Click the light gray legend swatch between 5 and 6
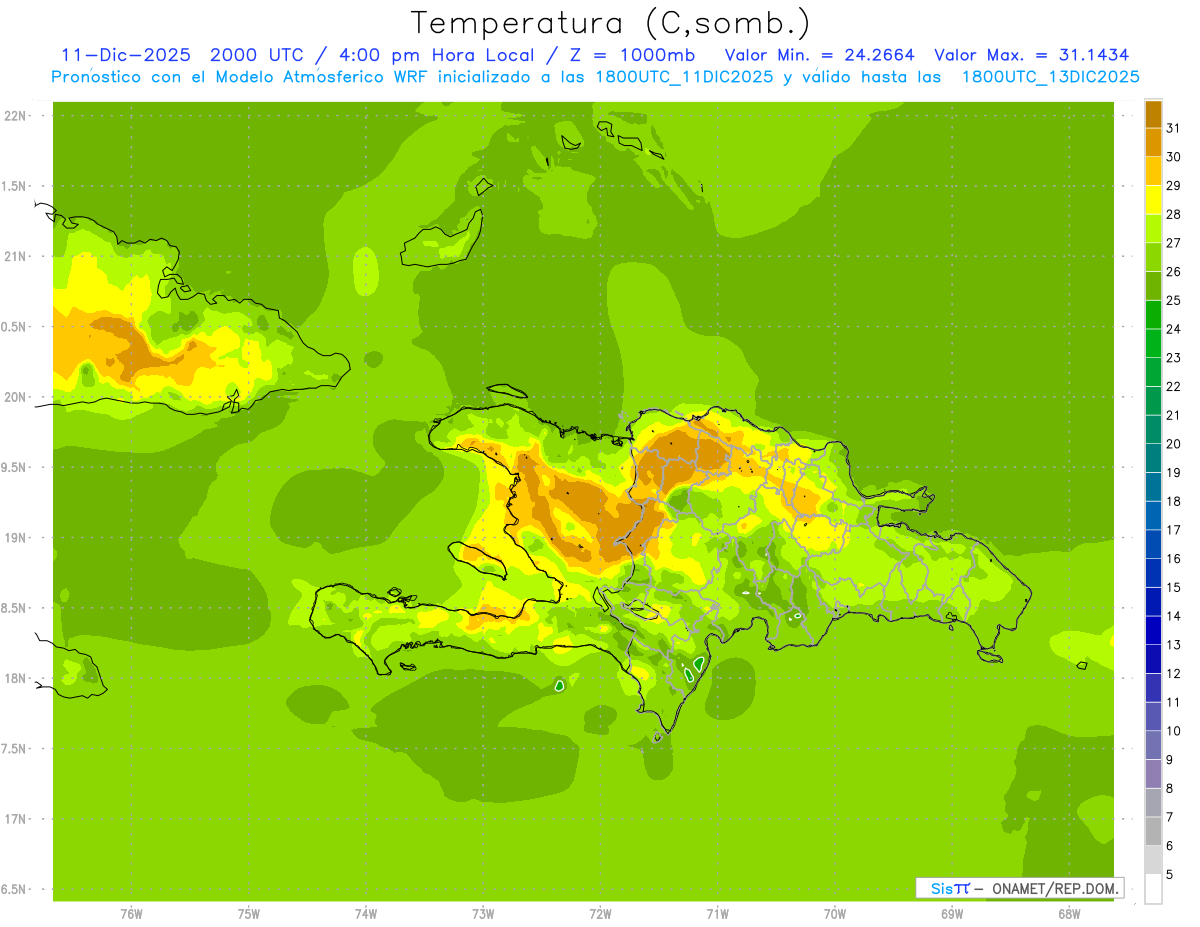 1153,860
